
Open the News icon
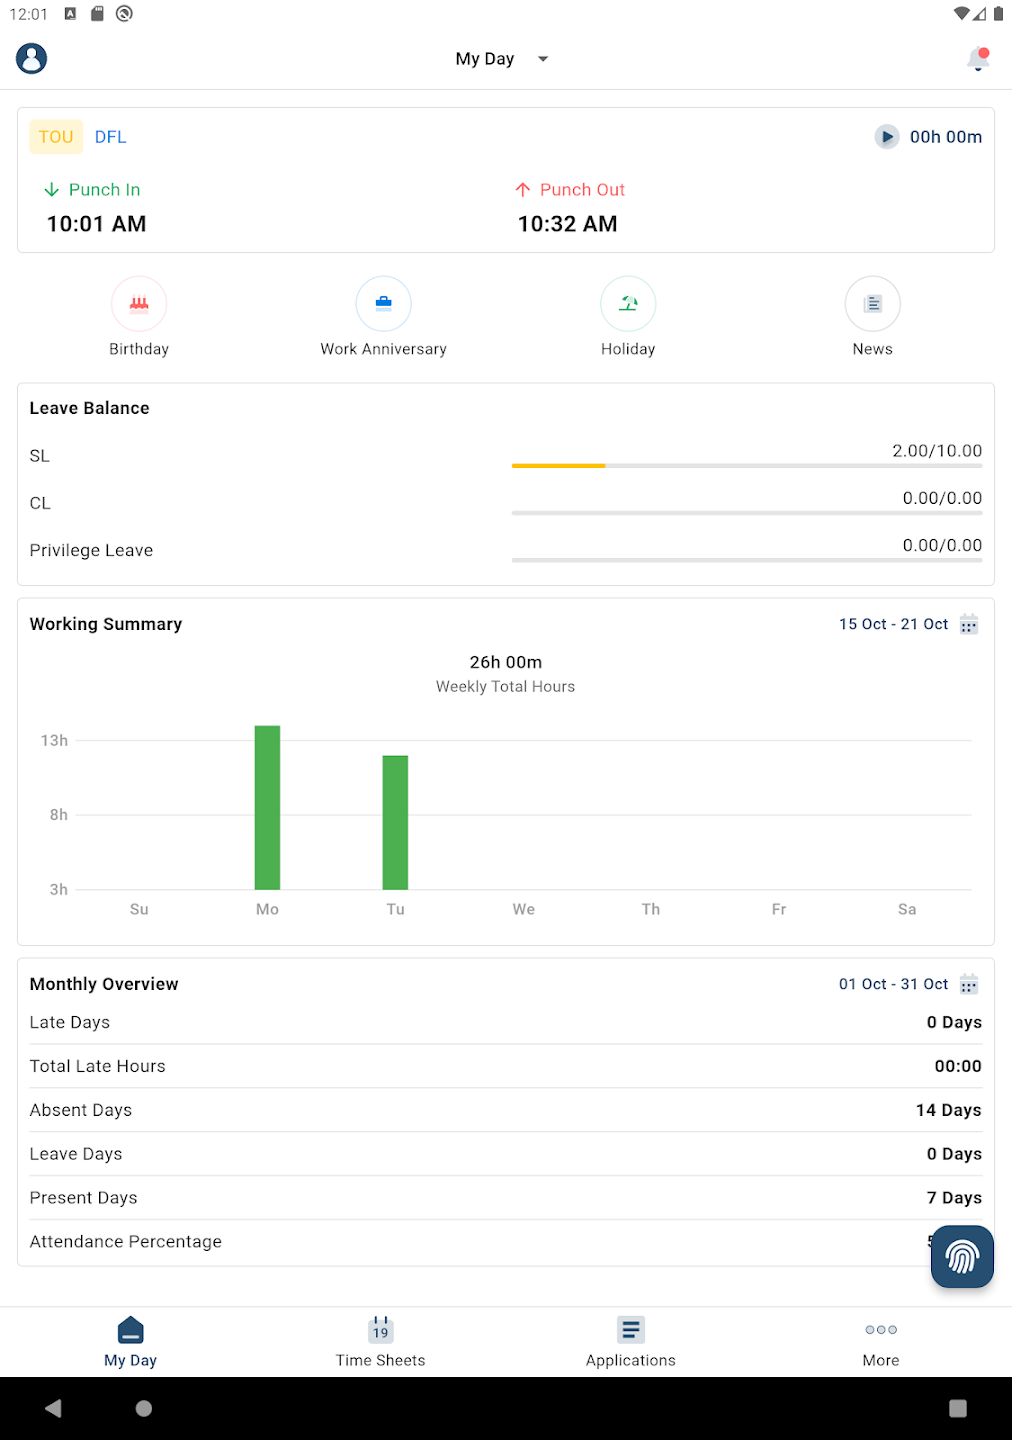[872, 304]
